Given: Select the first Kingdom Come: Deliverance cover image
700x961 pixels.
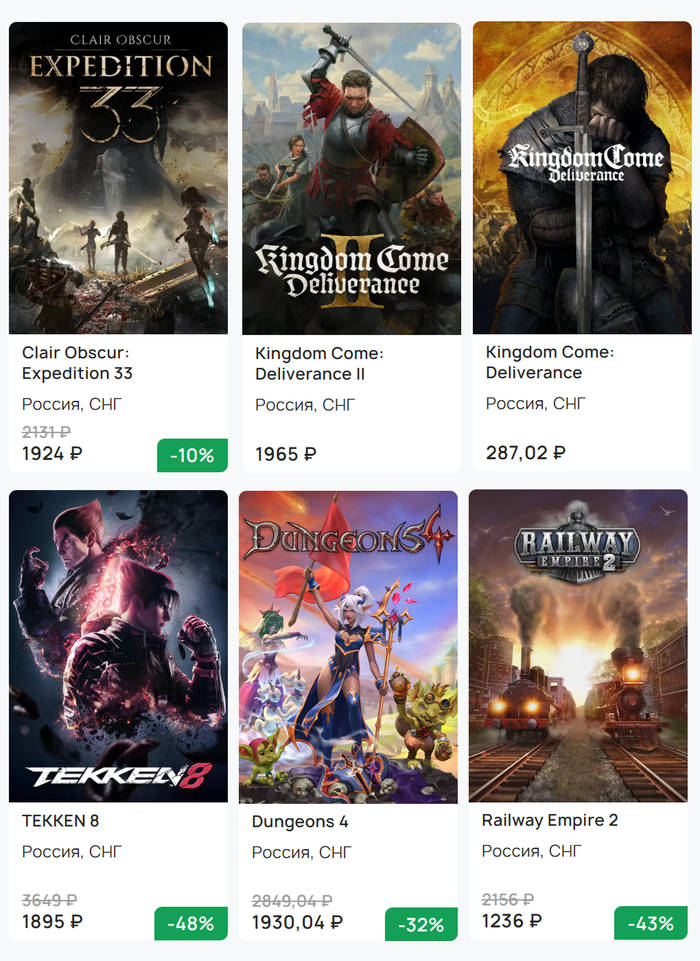Looking at the screenshot, I should (582, 178).
